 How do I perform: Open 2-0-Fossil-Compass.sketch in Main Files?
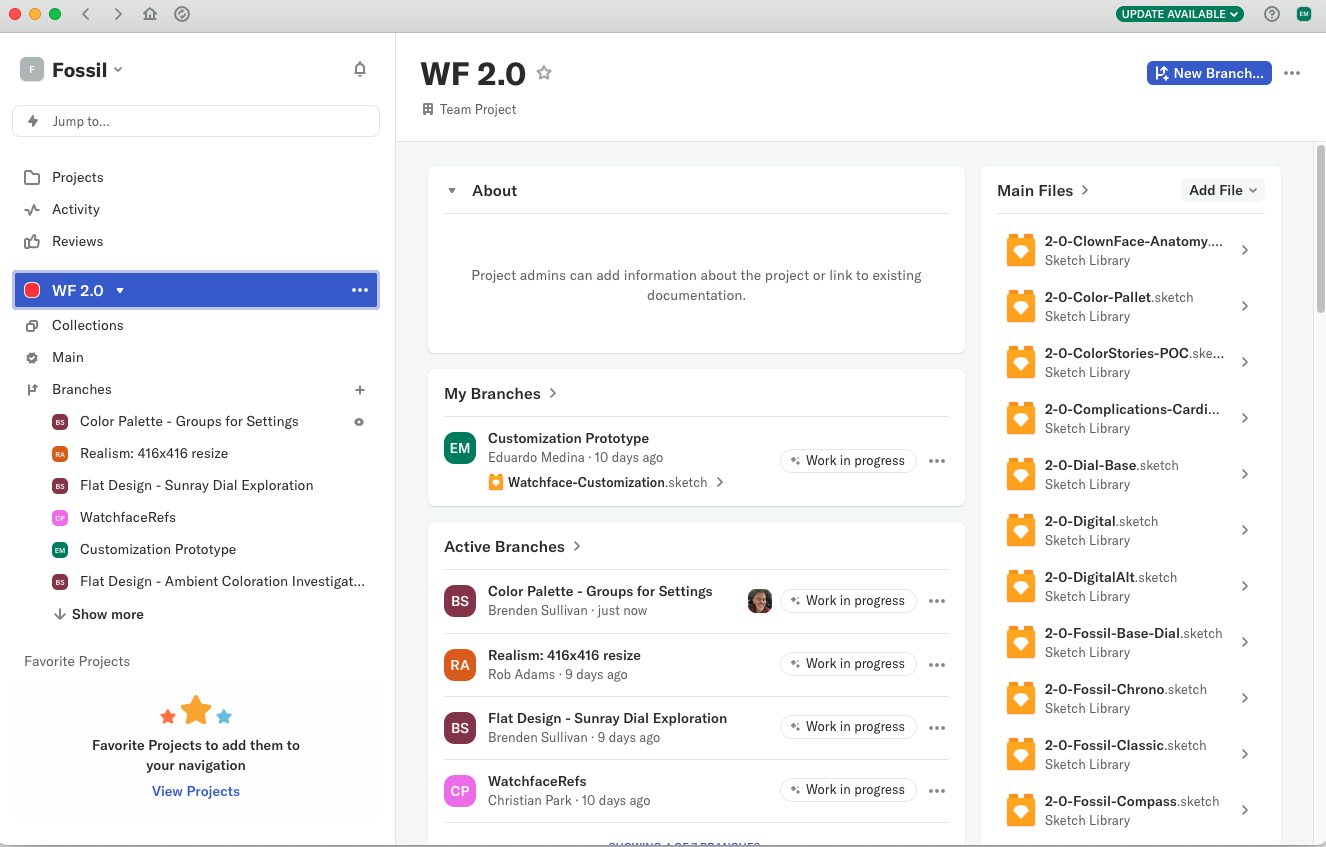[x=1130, y=810]
